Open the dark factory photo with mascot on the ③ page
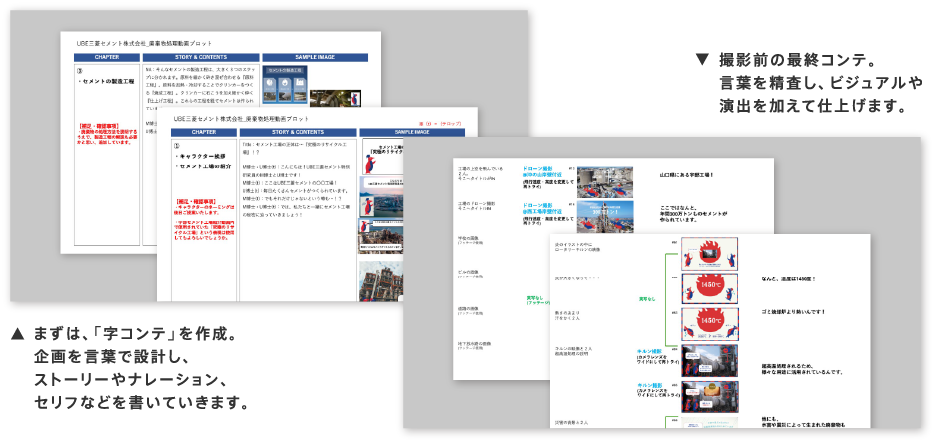This screenshot has height=444, width=936. pos(335,97)
